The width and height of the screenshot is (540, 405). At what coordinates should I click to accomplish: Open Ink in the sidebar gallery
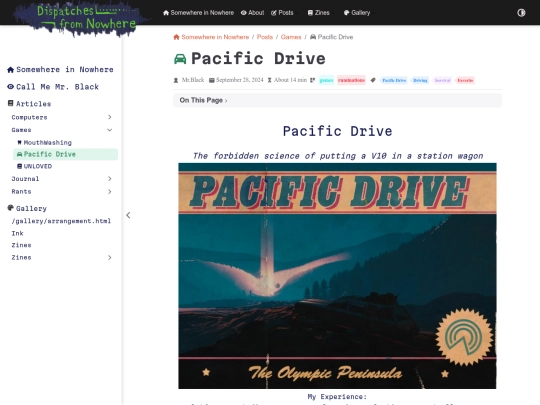tap(17, 233)
